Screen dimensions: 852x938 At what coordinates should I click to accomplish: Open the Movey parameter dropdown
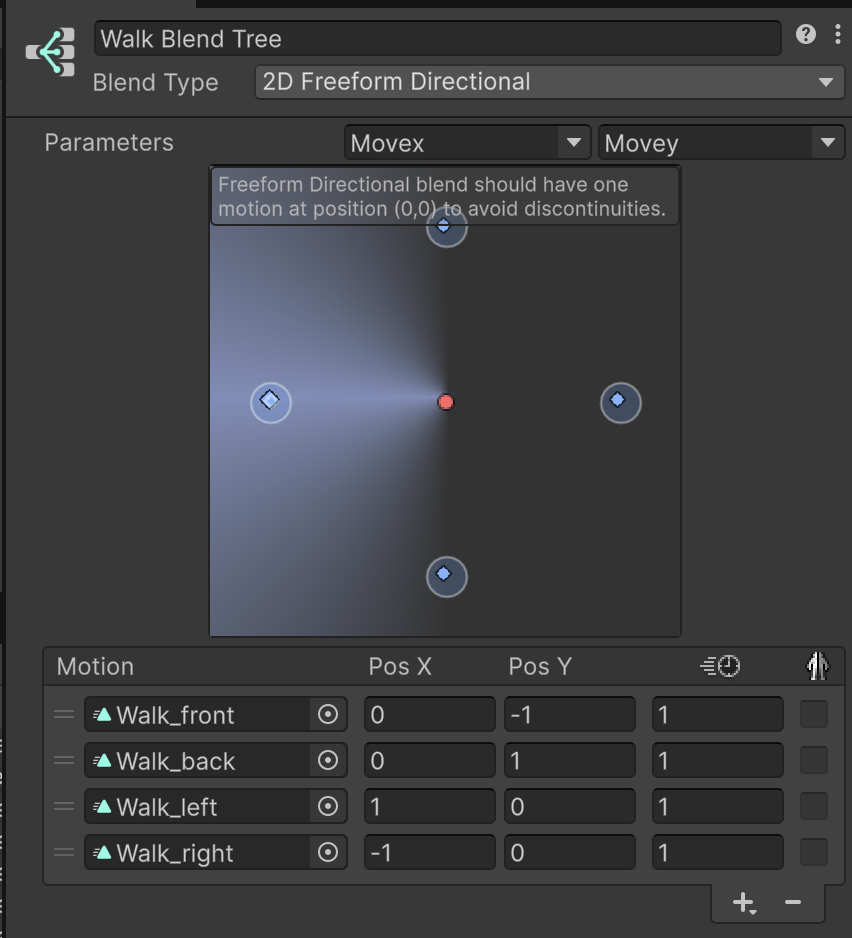coord(721,143)
